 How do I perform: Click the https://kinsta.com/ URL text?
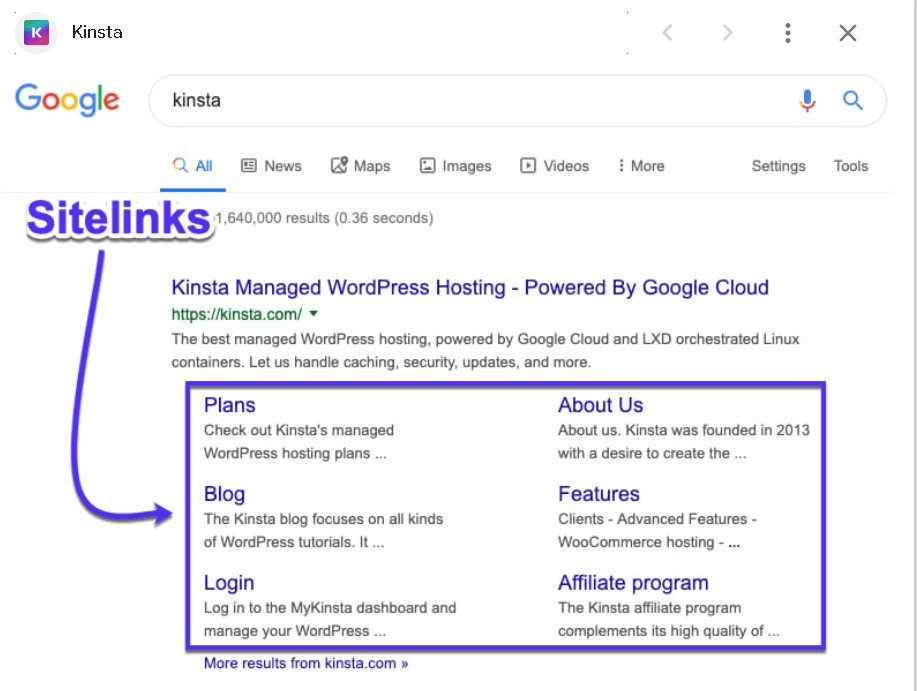tap(236, 315)
